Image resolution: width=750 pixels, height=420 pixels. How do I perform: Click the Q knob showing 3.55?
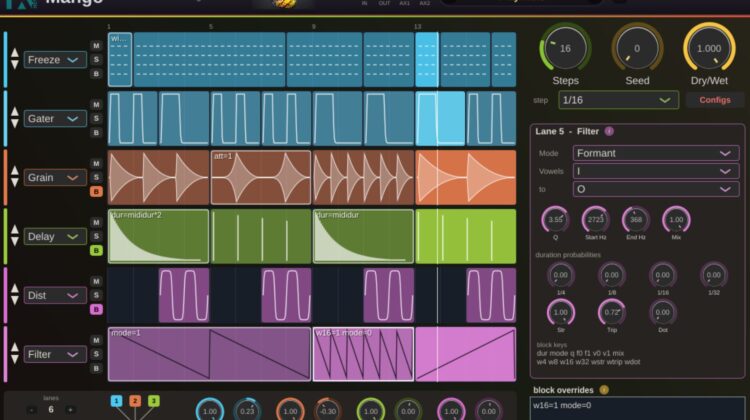pos(555,220)
